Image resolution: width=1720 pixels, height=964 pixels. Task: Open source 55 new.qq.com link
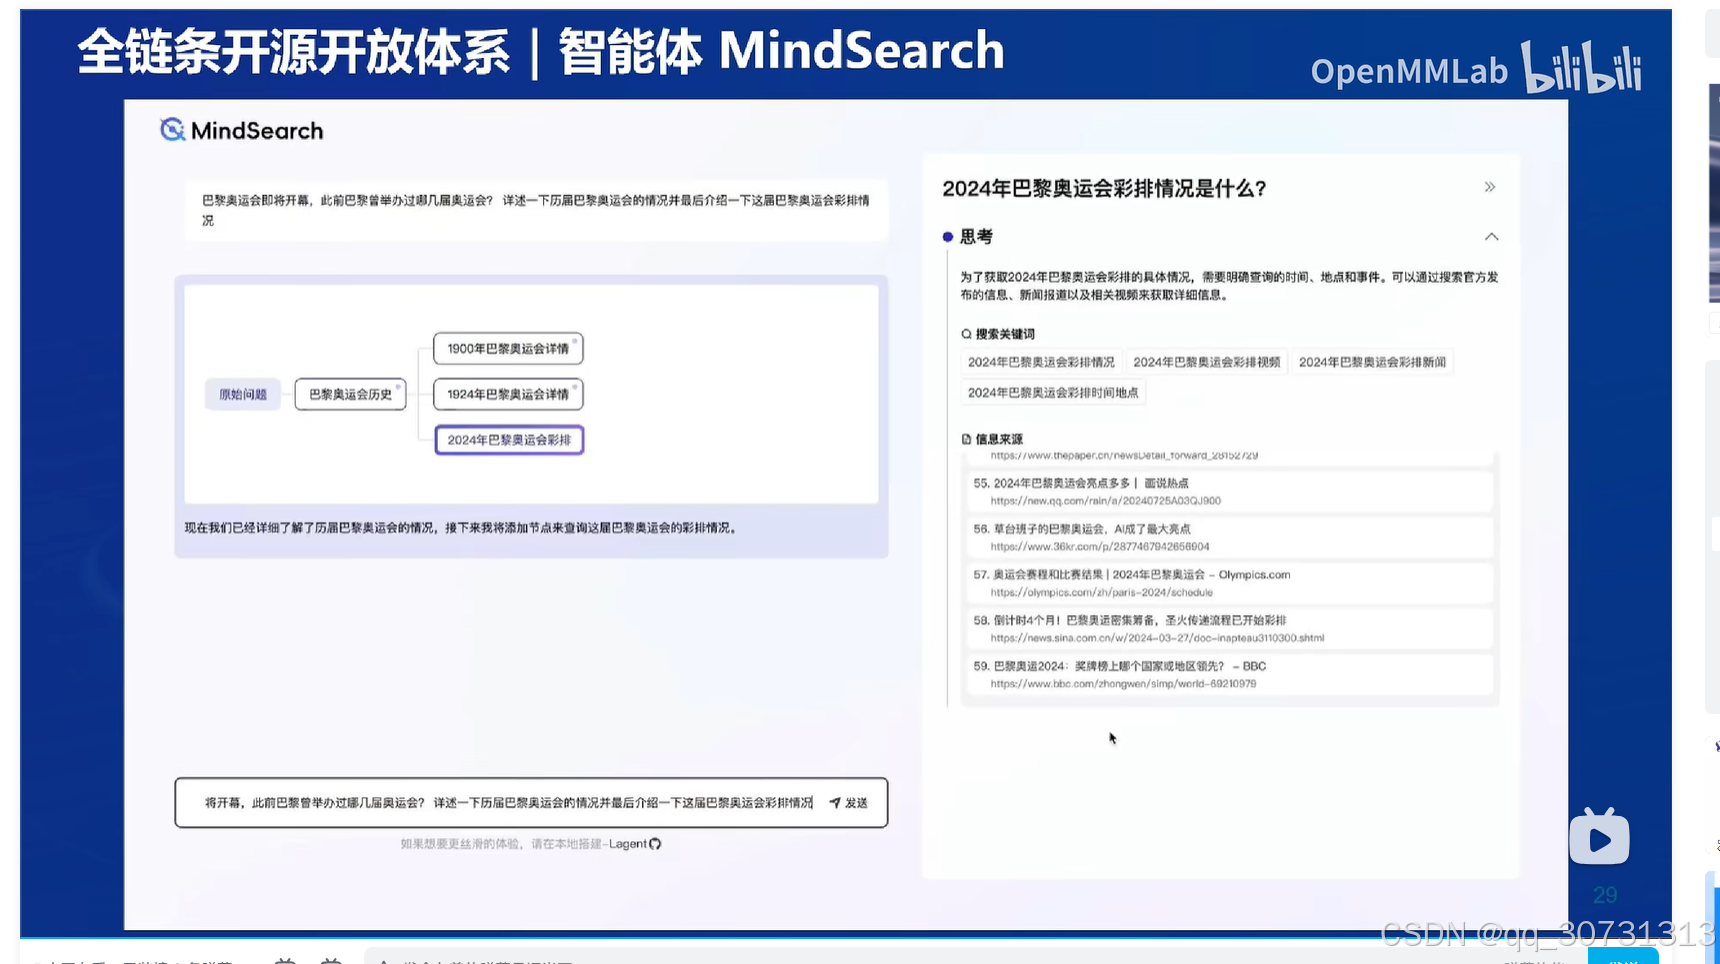pos(1105,501)
